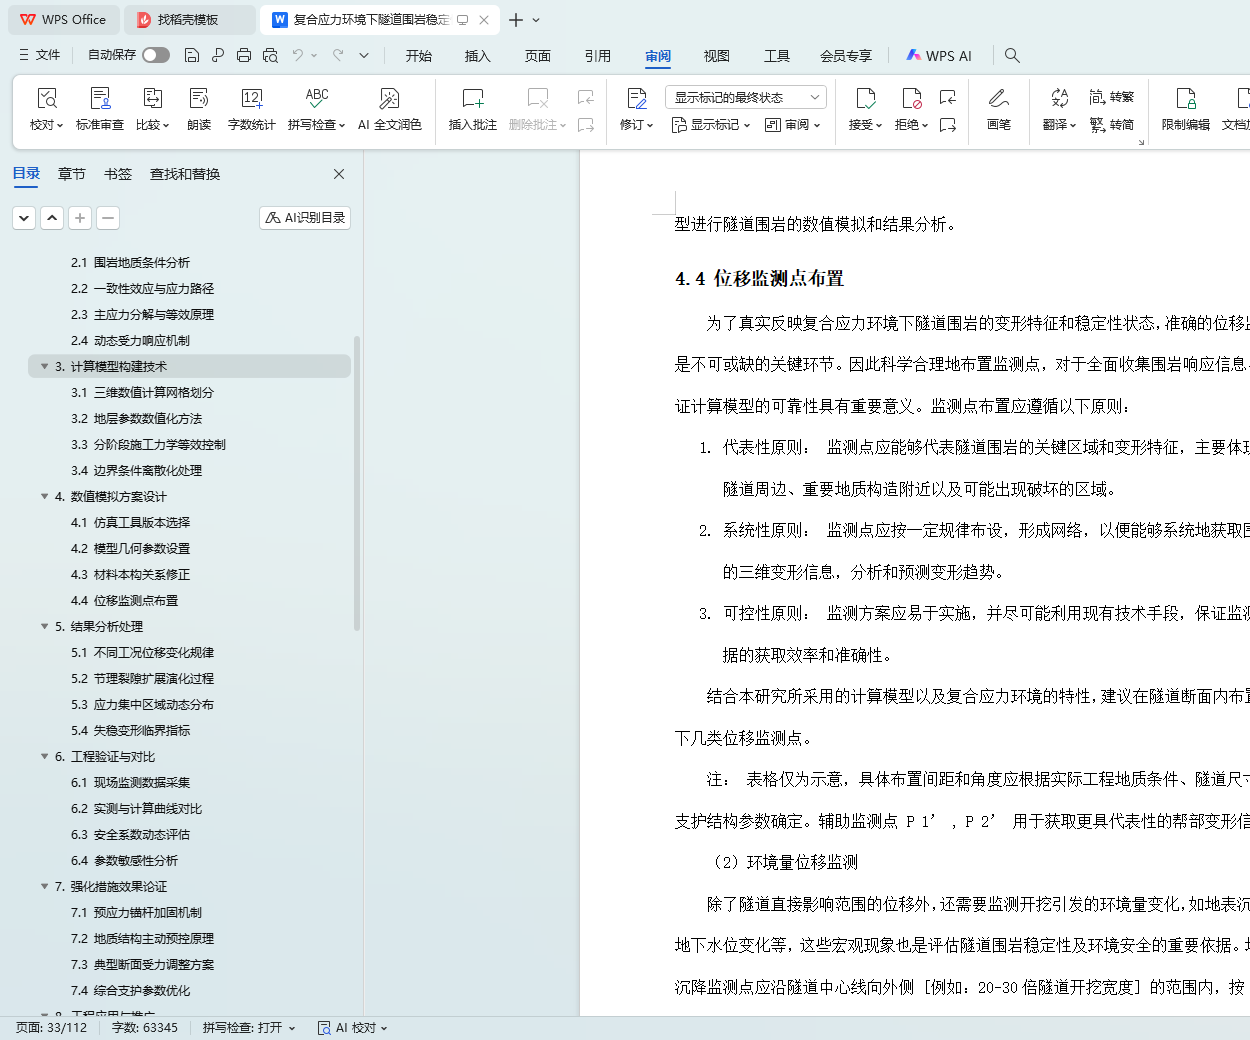Collapse the 4. 数值模拟方案设计 section

point(44,496)
